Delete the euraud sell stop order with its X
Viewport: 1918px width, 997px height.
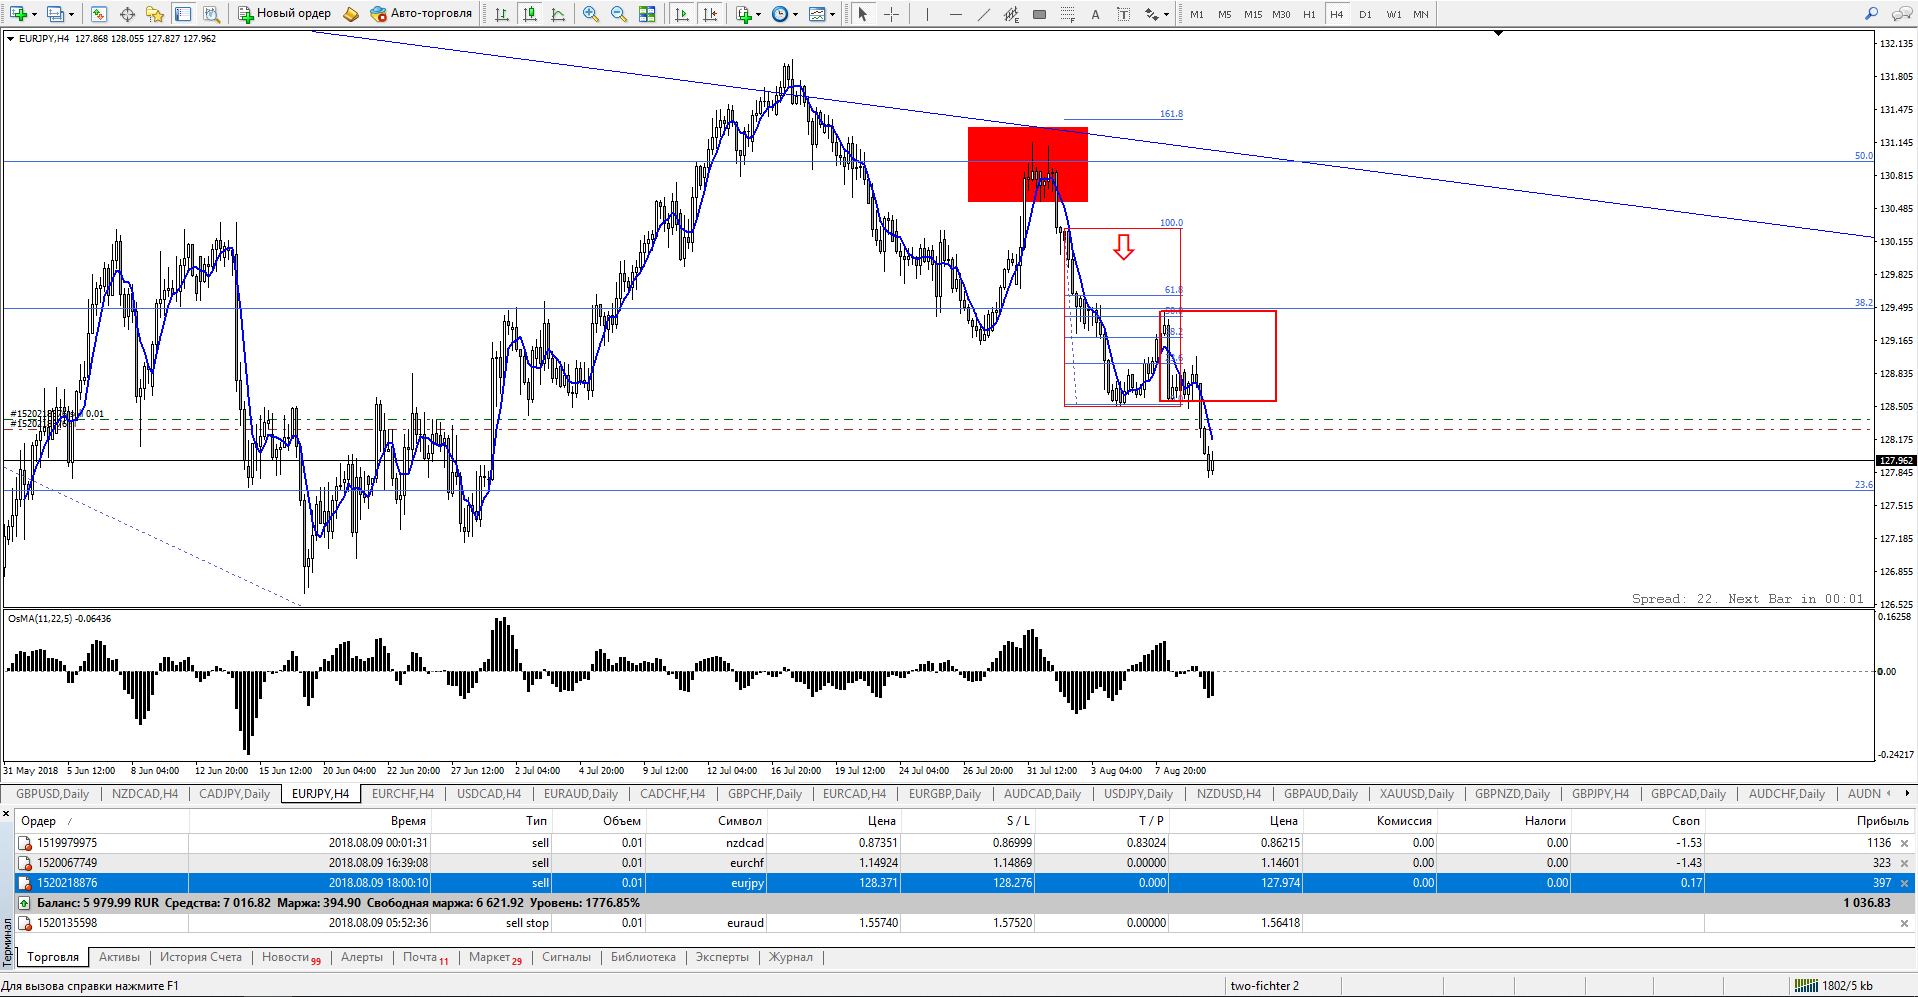(x=1904, y=923)
